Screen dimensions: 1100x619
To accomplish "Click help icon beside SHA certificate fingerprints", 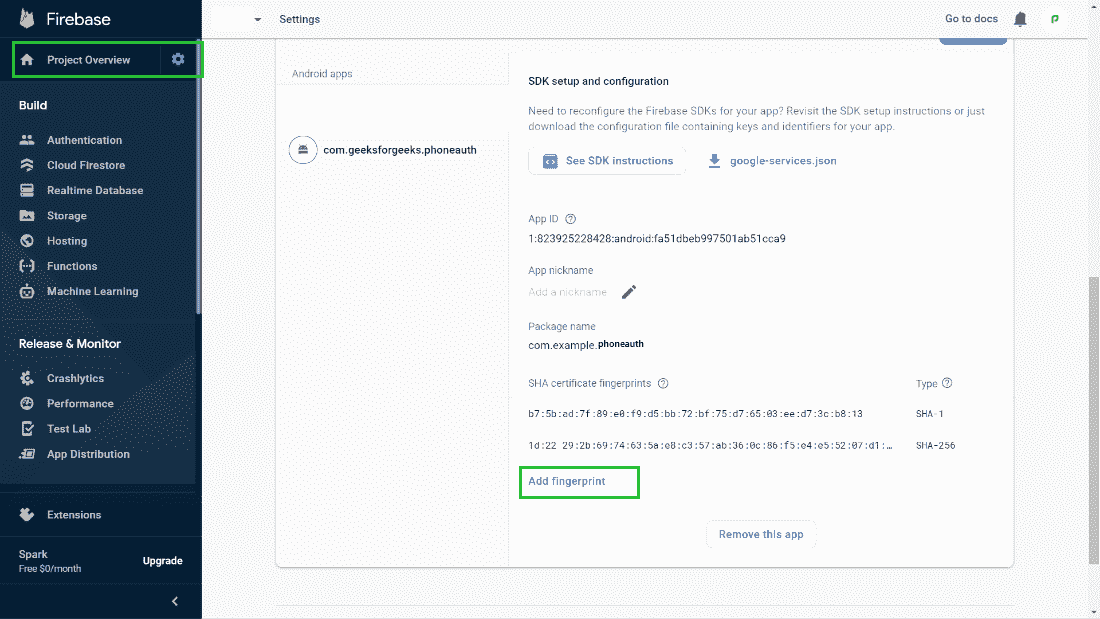I will (x=663, y=383).
